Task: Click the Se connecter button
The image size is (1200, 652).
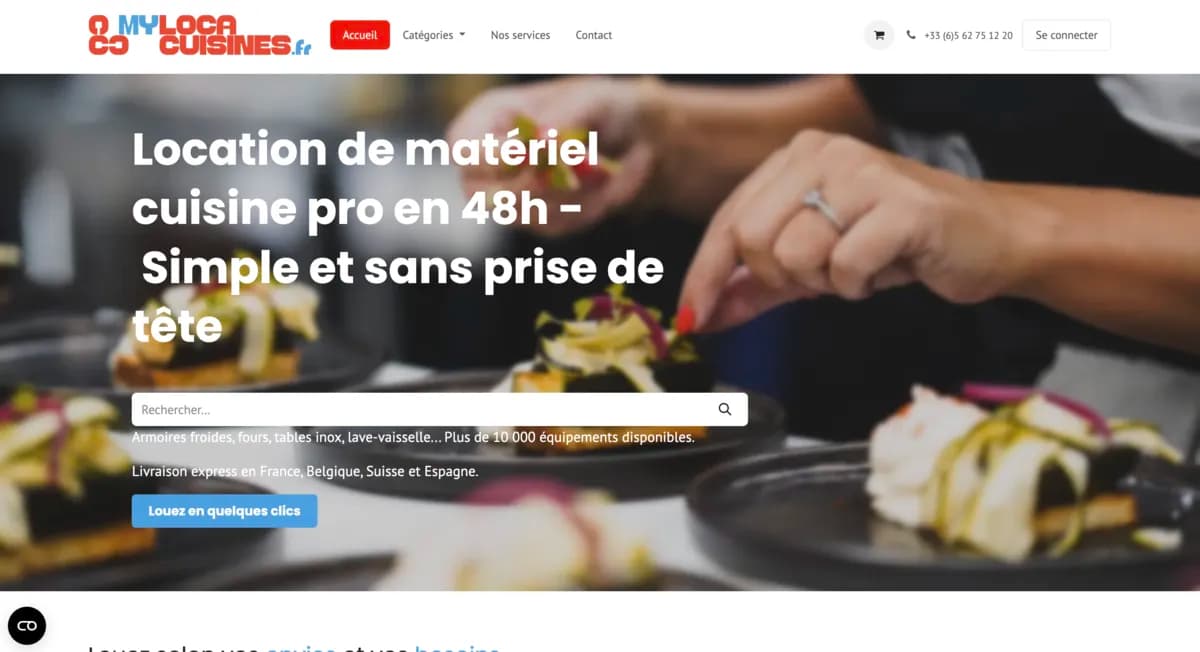Action: pyautogui.click(x=1066, y=35)
